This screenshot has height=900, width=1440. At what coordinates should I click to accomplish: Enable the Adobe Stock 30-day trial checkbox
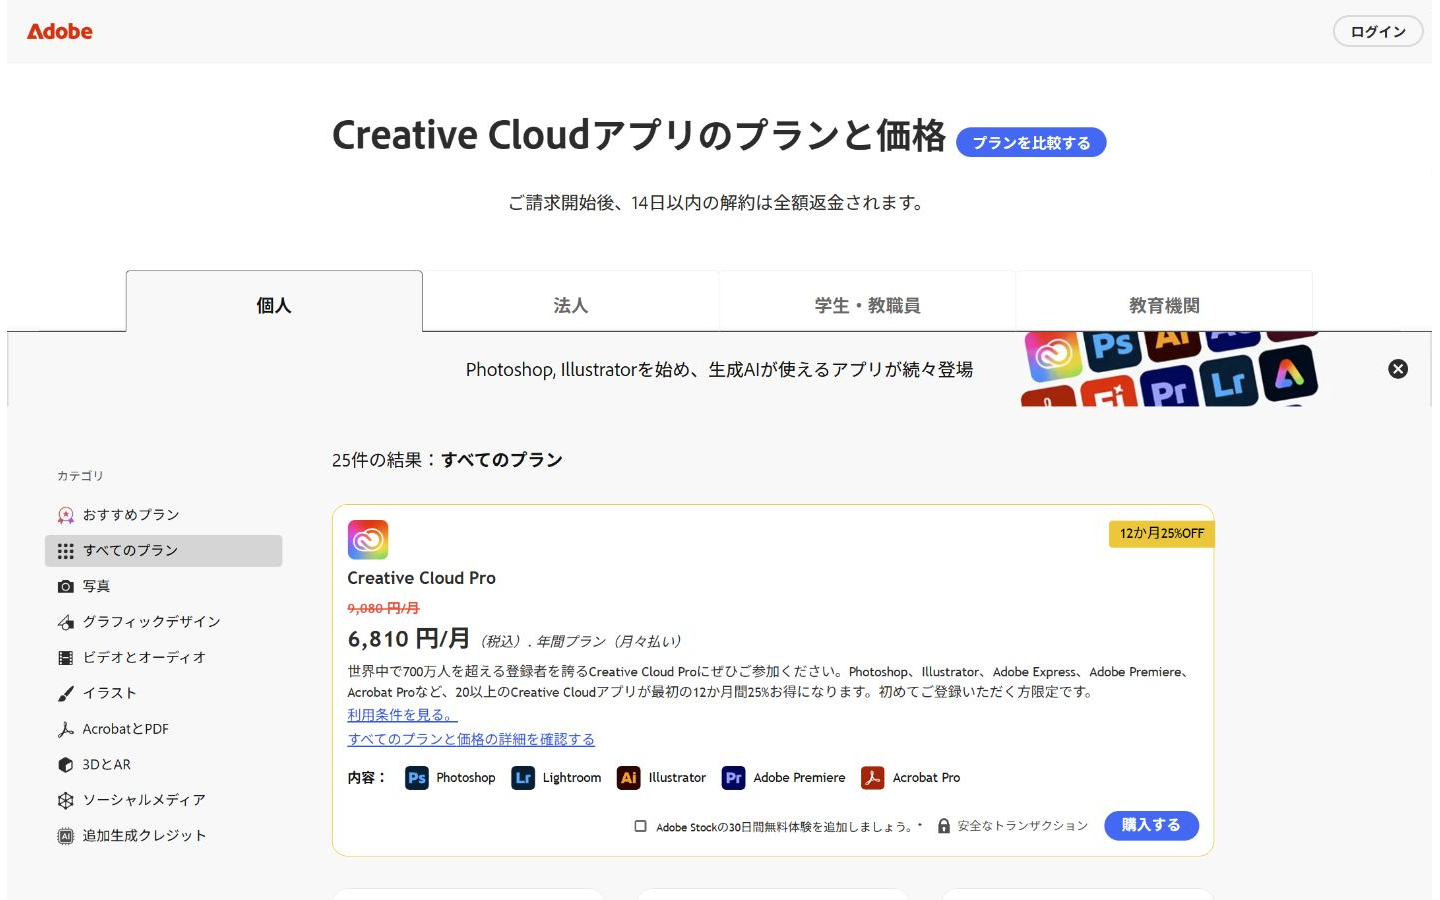641,826
